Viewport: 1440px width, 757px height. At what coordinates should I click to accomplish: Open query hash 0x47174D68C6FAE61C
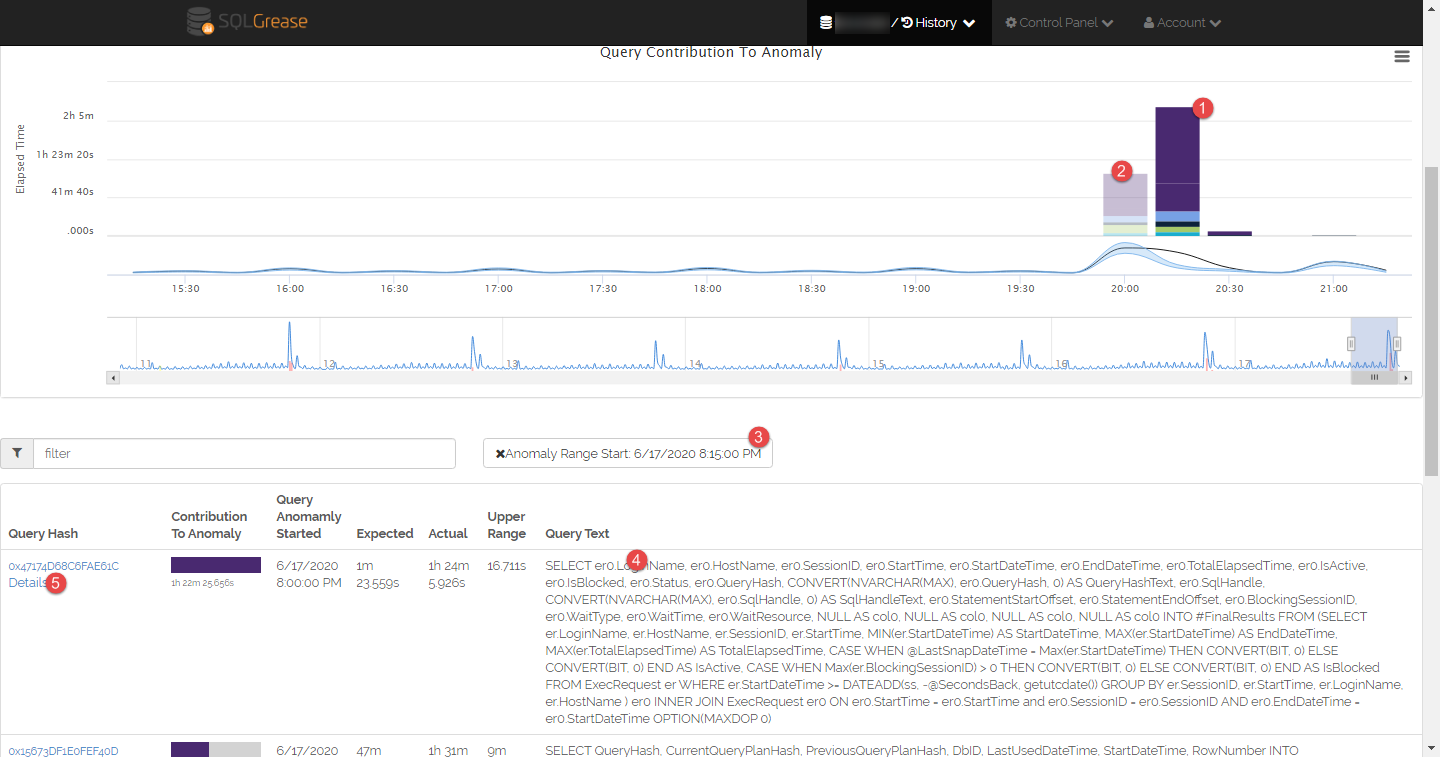tap(64, 566)
